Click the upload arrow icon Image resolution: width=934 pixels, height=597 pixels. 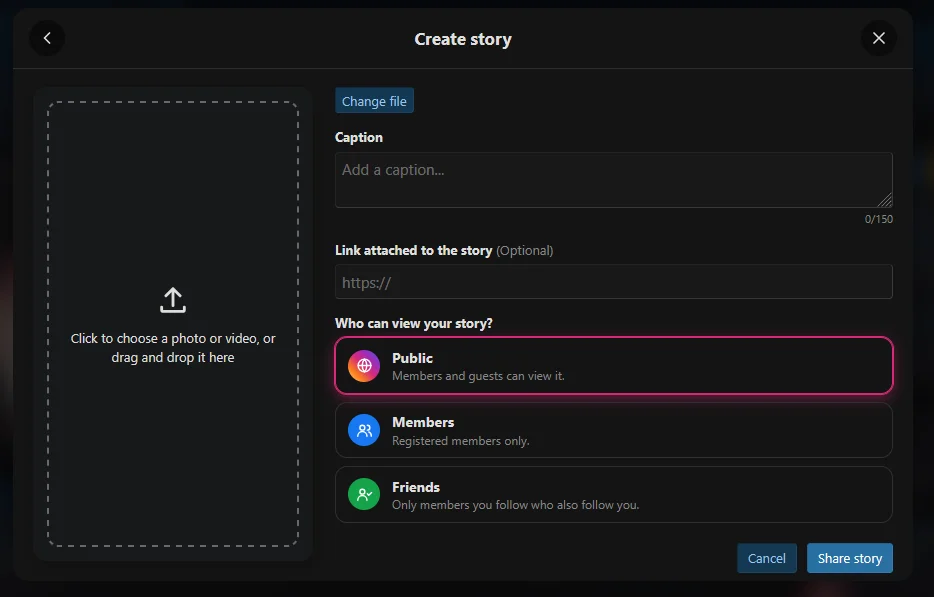pyautogui.click(x=173, y=300)
